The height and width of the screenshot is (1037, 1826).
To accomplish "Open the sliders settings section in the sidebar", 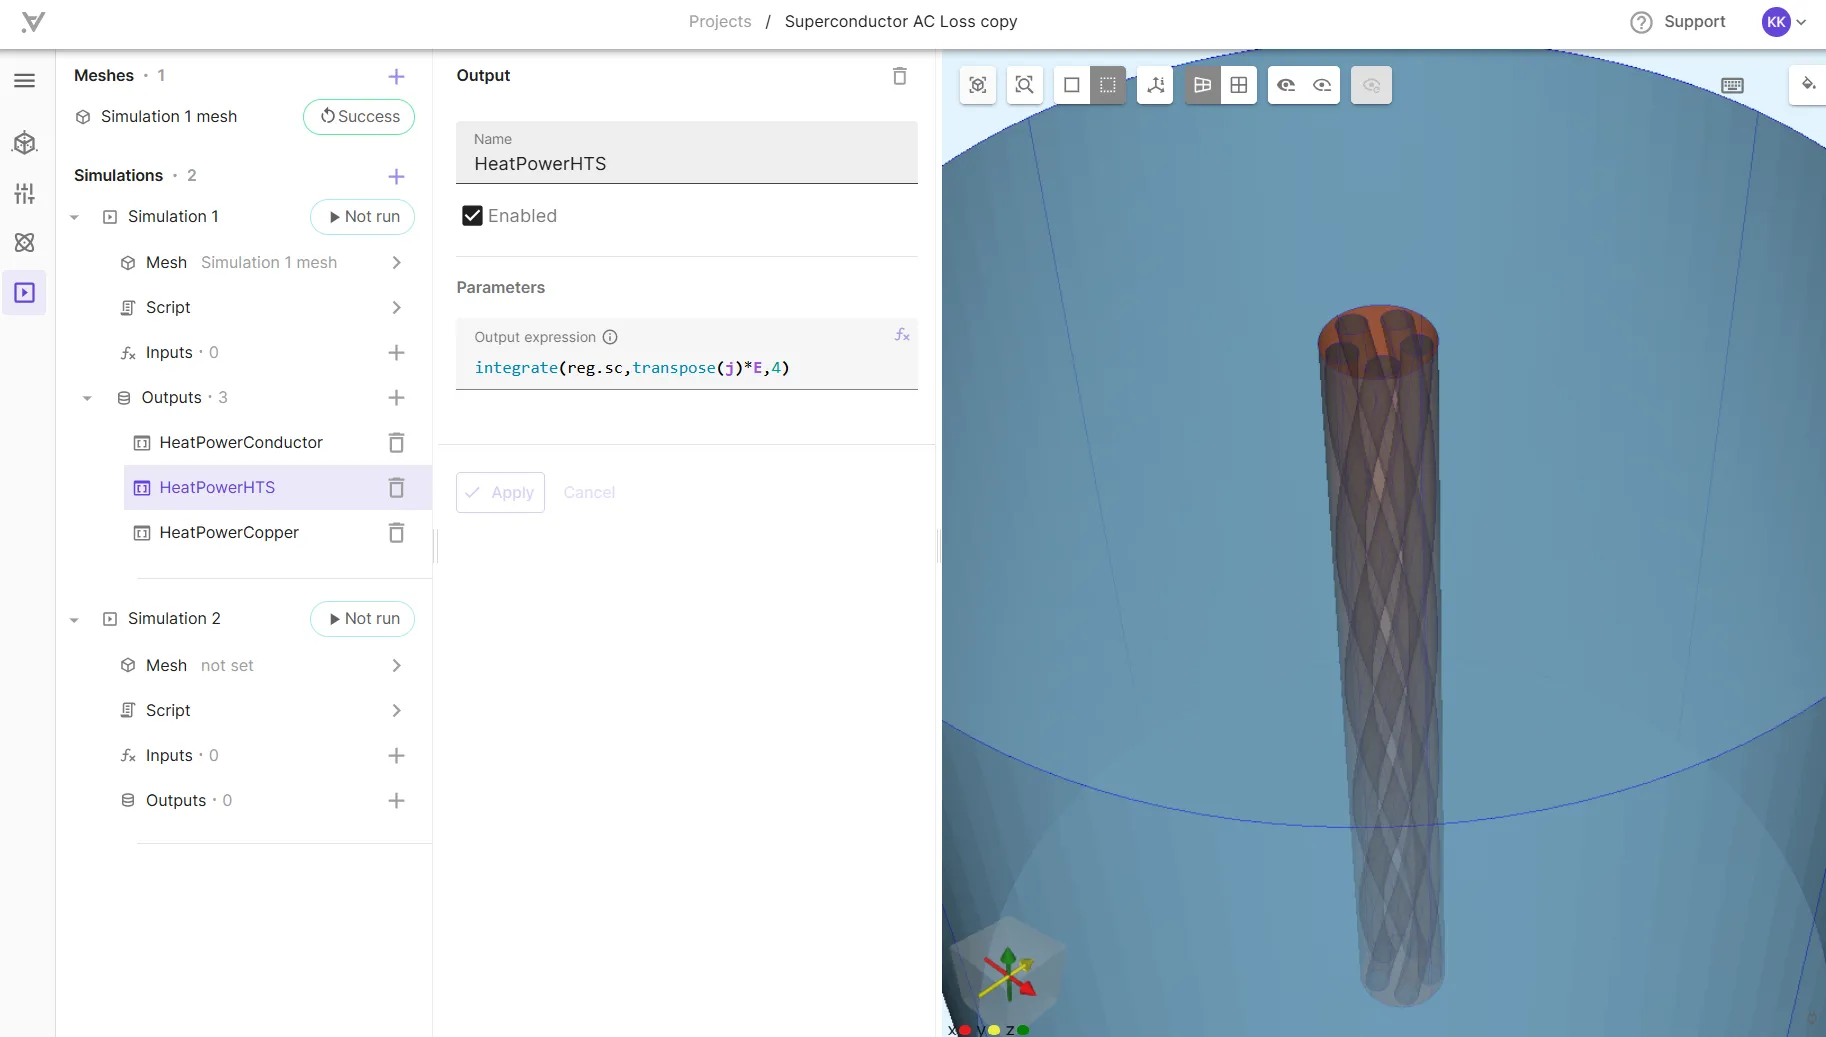I will (25, 193).
